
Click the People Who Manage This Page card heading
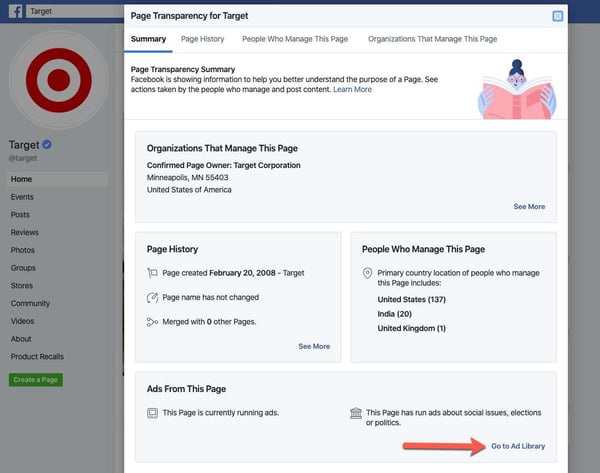424,250
